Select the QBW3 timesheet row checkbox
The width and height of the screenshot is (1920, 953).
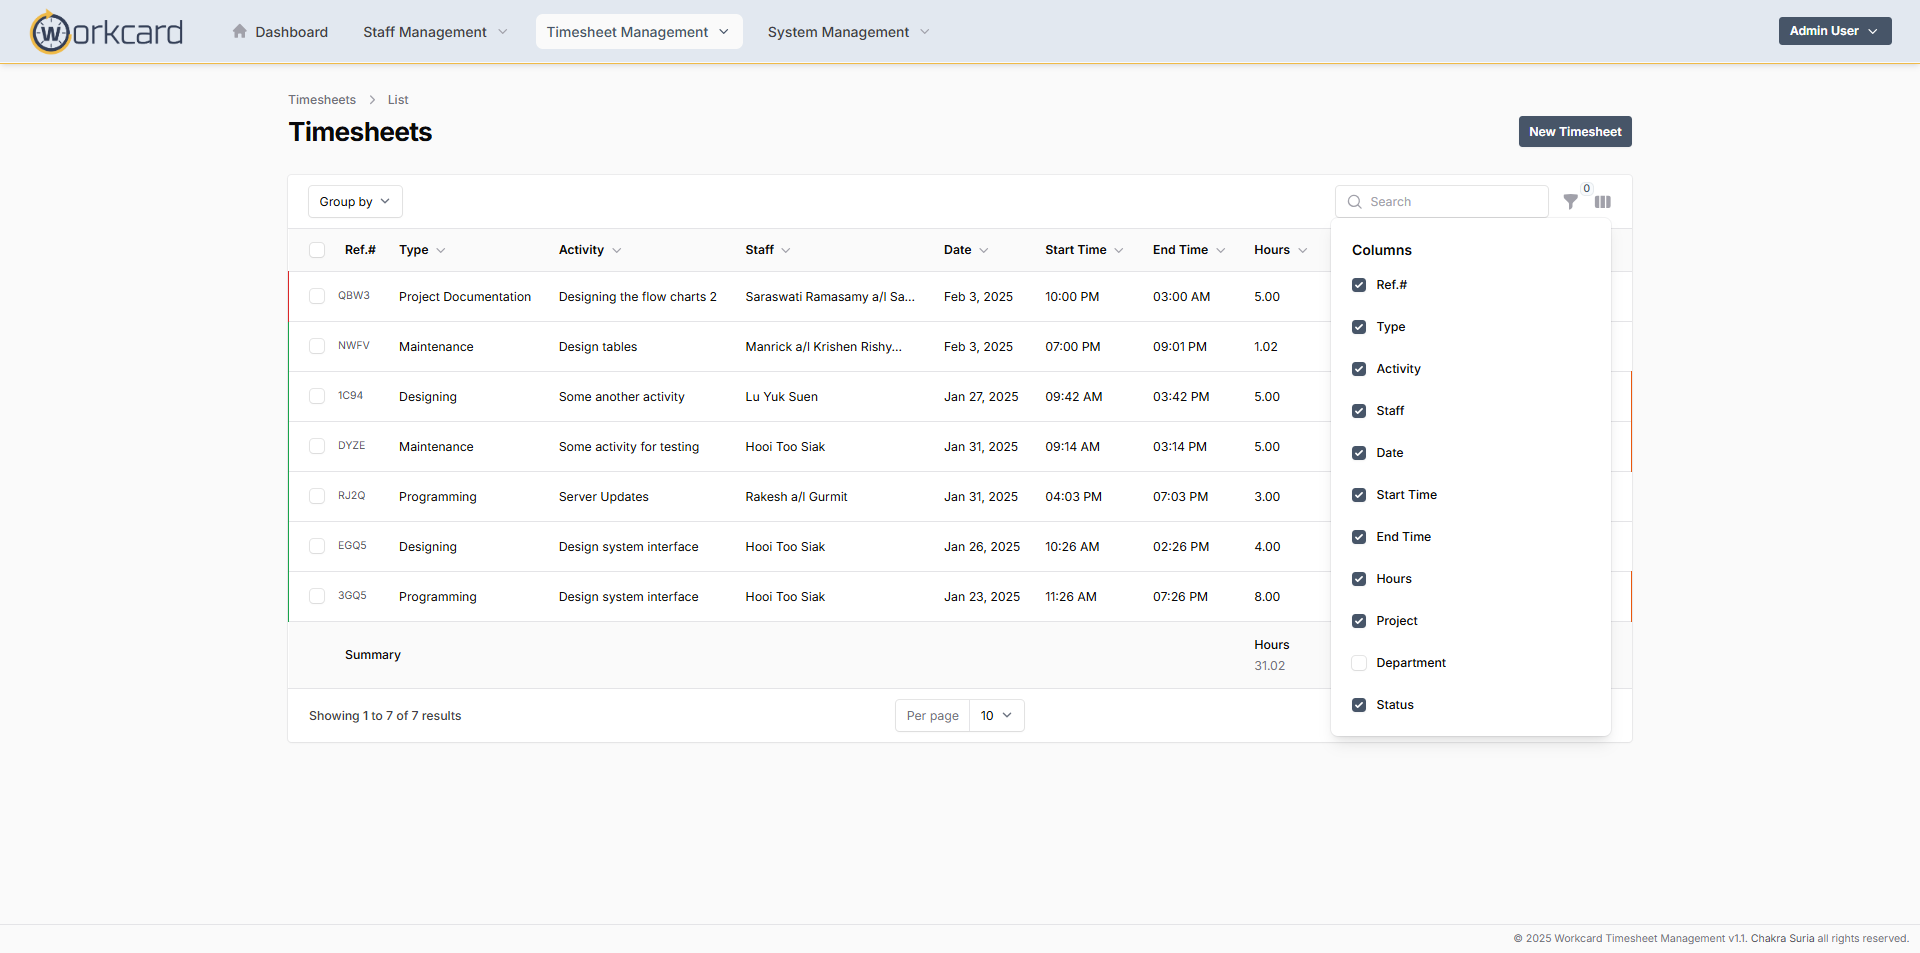coord(317,296)
